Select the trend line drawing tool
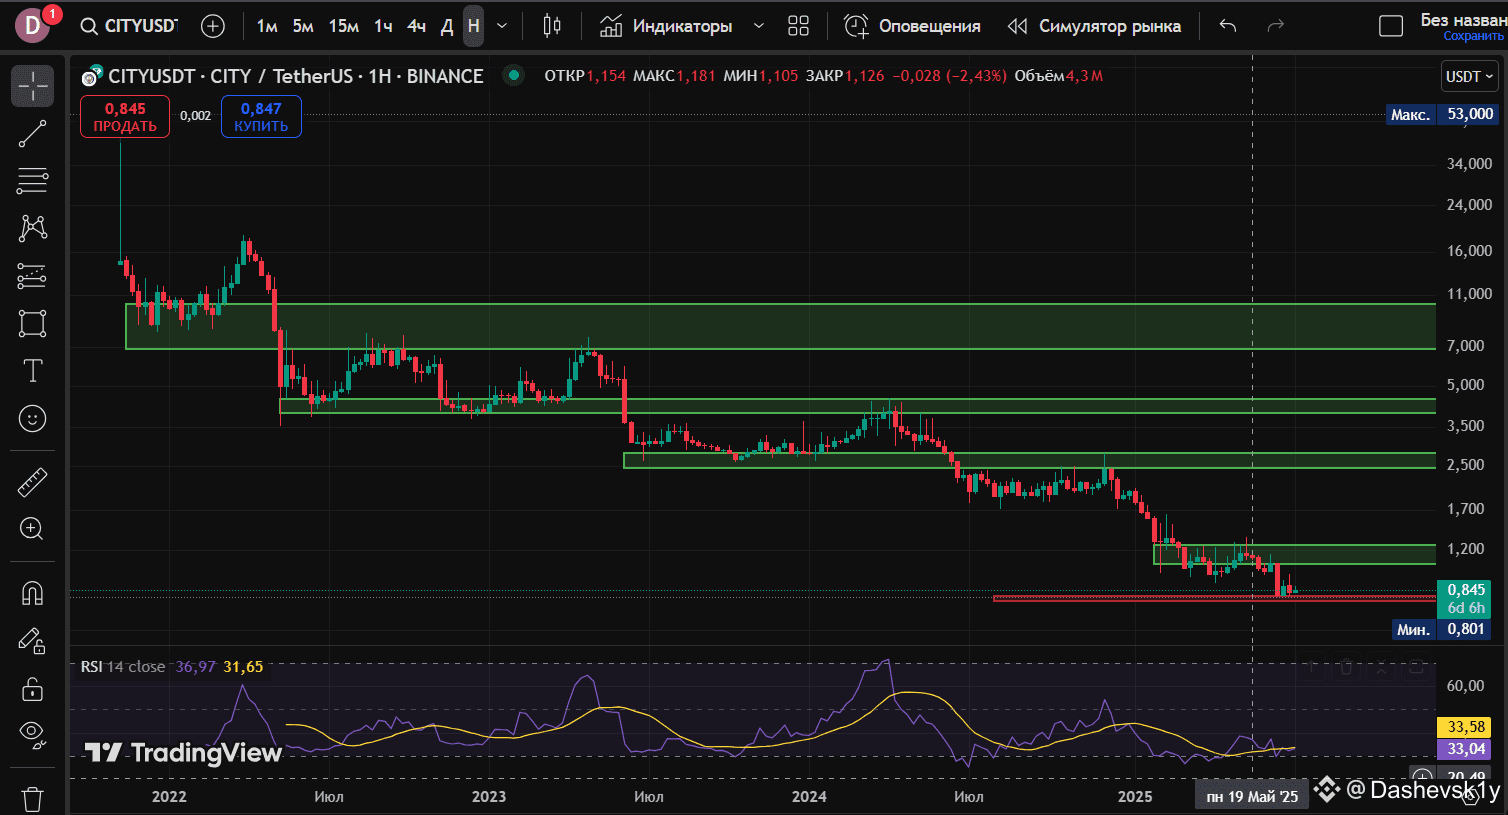The height and width of the screenshot is (815, 1508). point(32,134)
